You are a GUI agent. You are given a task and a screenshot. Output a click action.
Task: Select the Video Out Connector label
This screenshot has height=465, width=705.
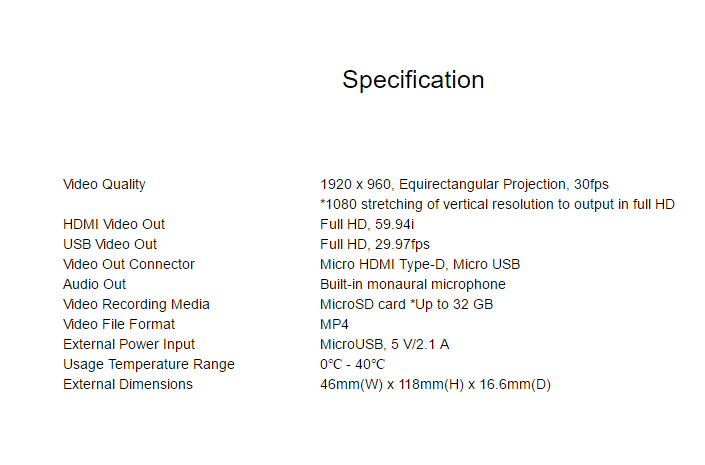(129, 264)
